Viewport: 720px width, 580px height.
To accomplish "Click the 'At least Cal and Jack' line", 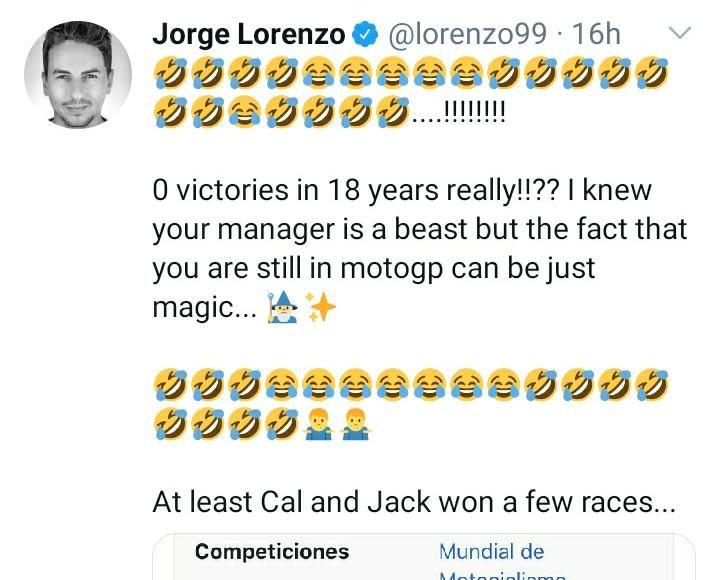I will click(x=414, y=502).
